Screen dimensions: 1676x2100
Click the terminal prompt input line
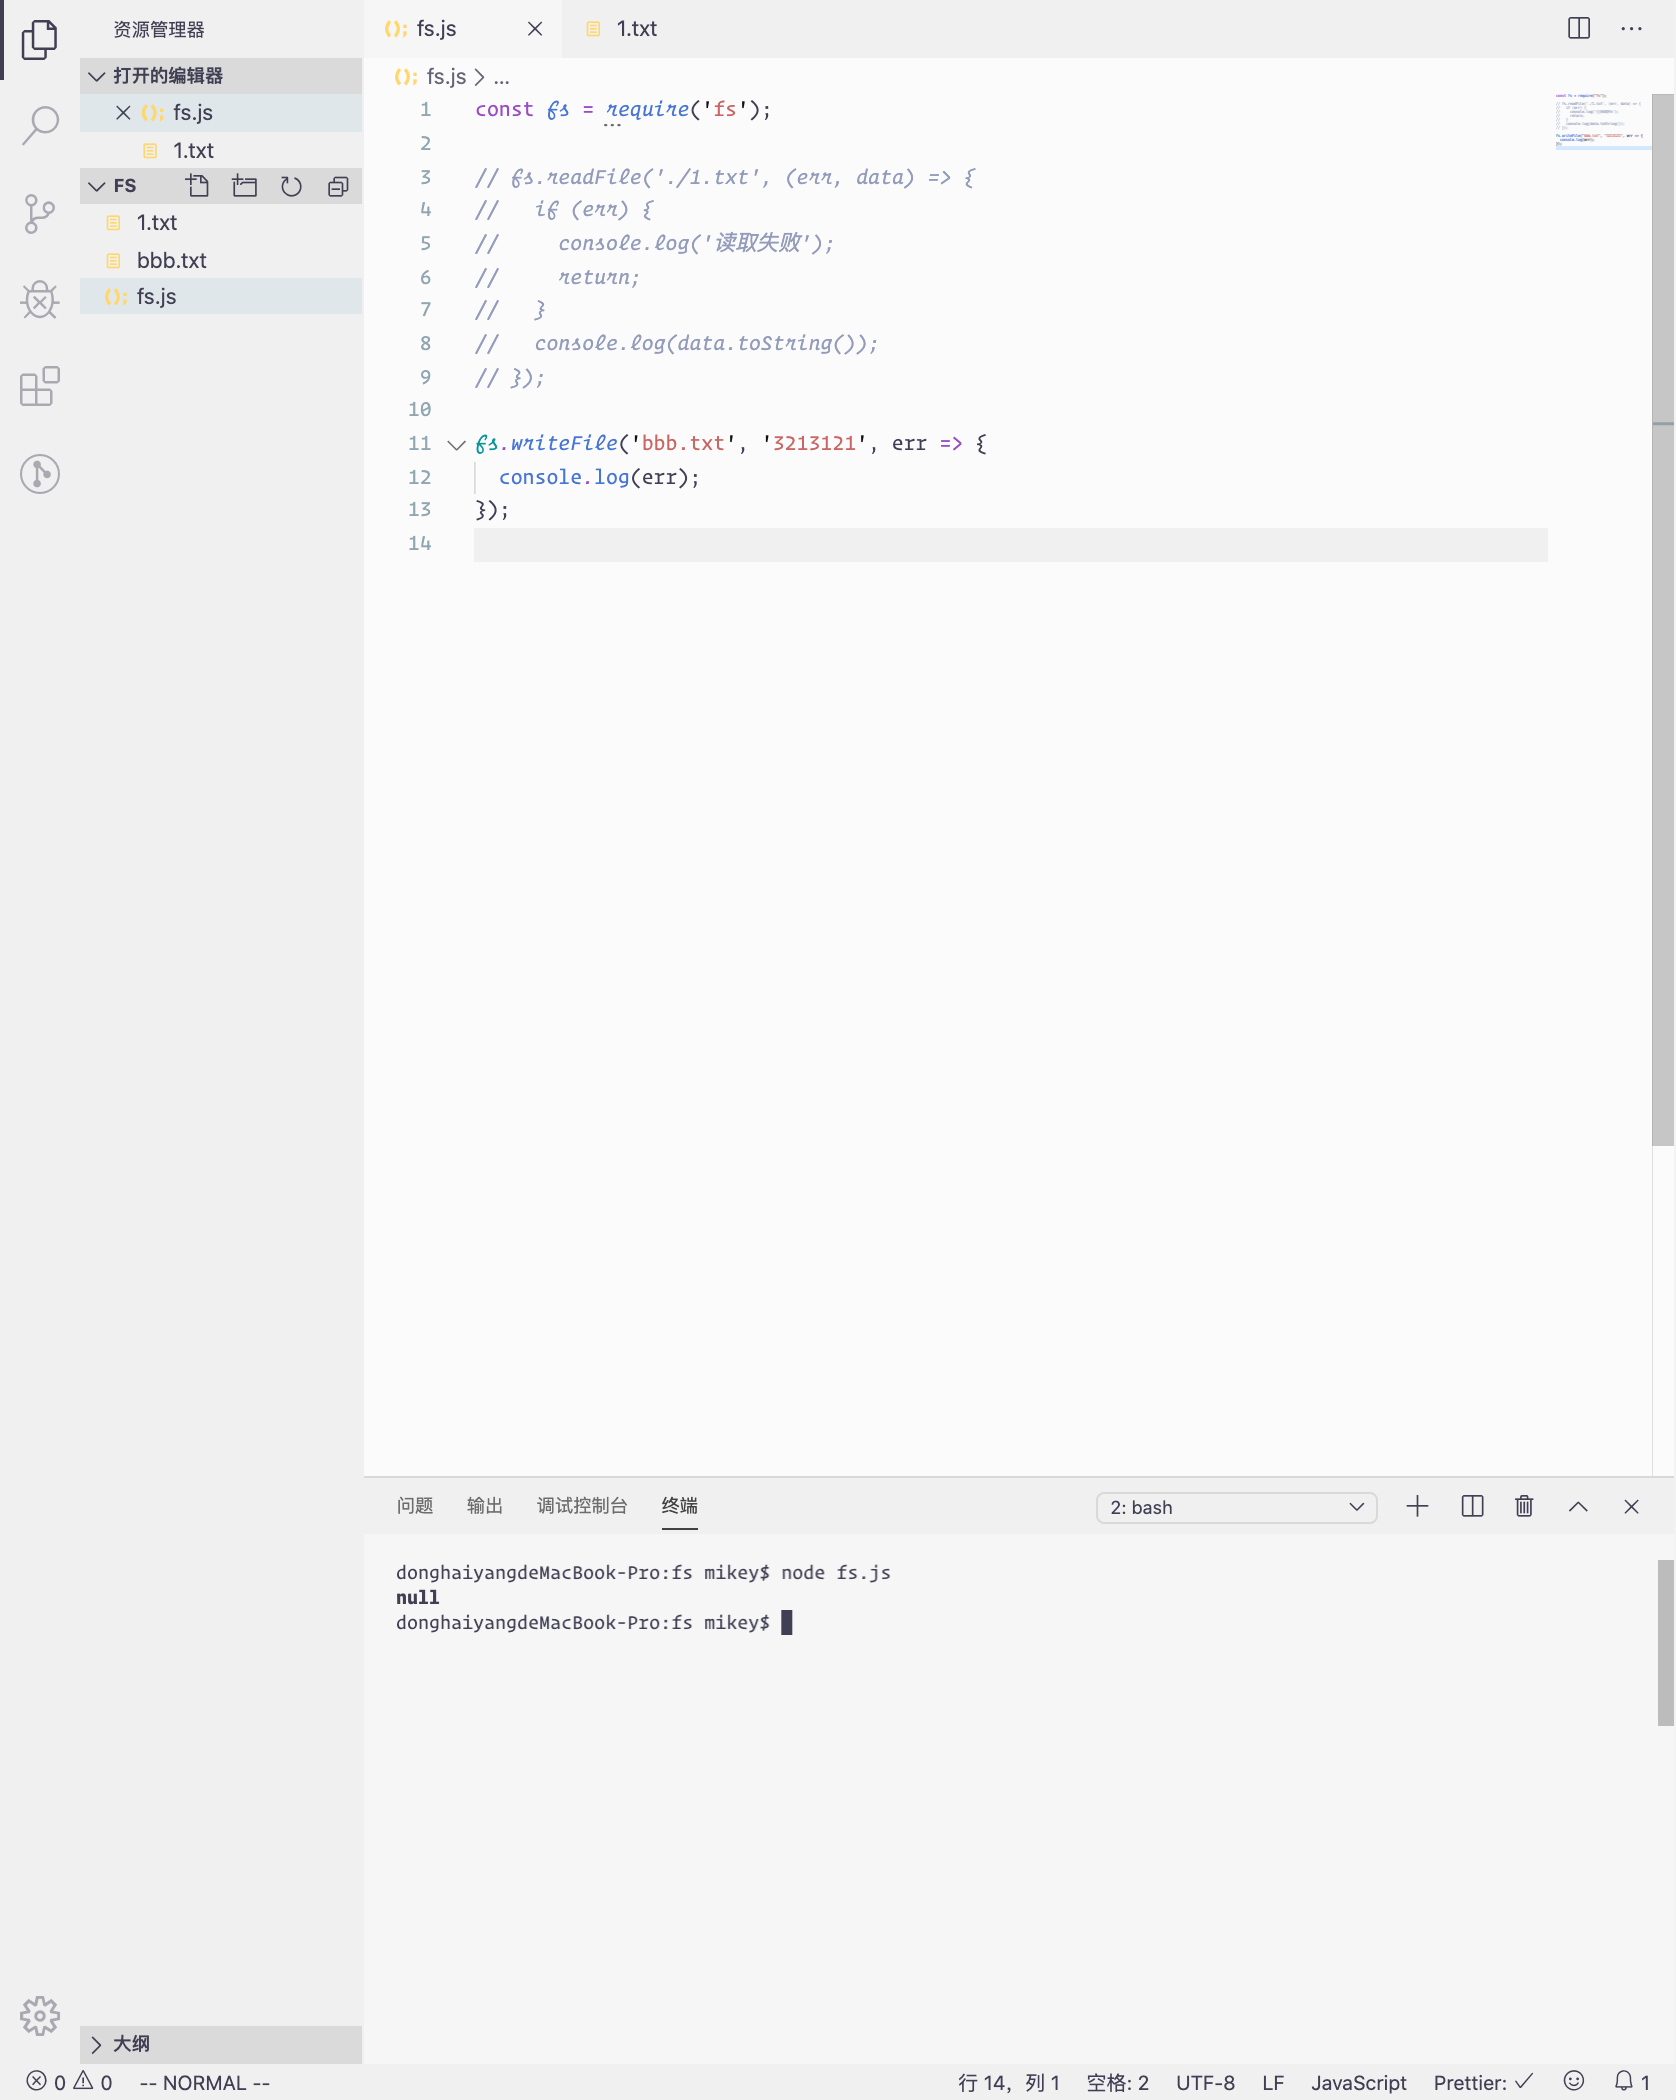pos(594,1622)
